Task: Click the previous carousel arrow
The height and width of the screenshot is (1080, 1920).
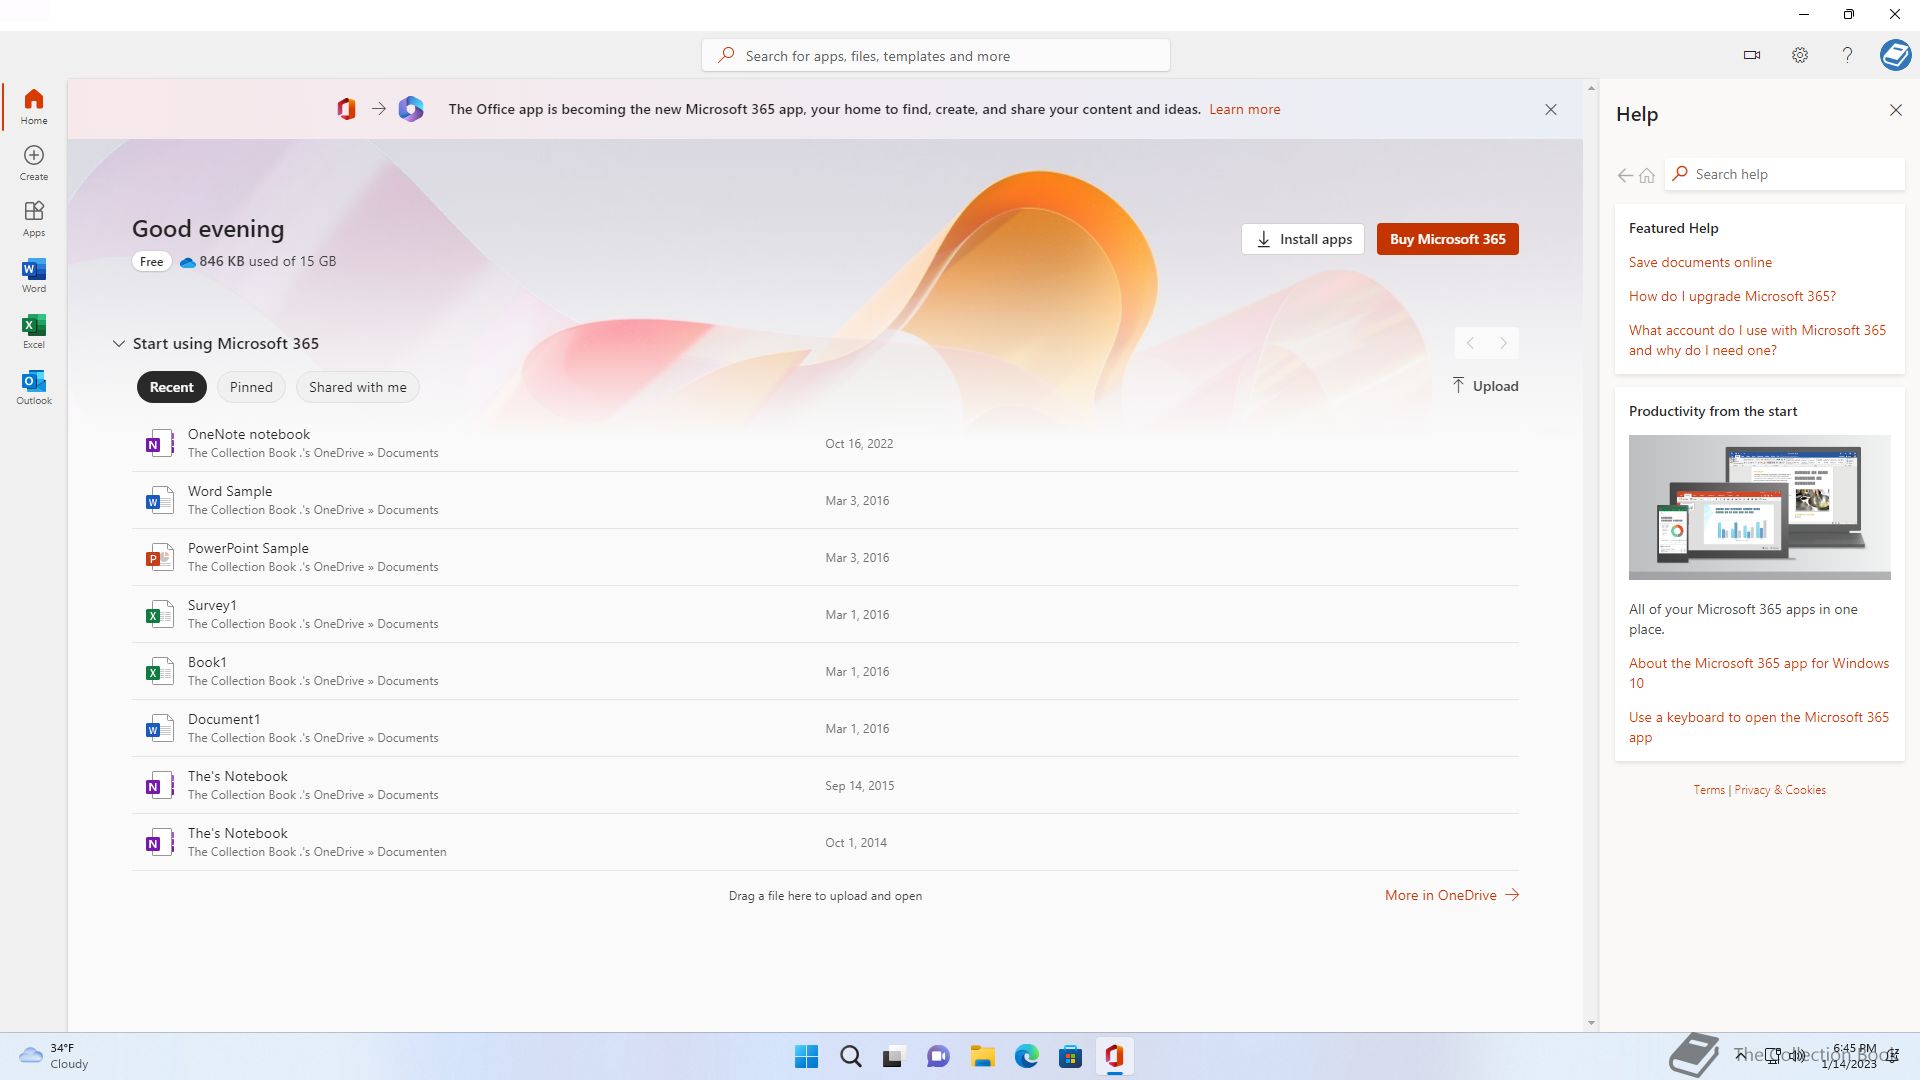Action: (1470, 343)
